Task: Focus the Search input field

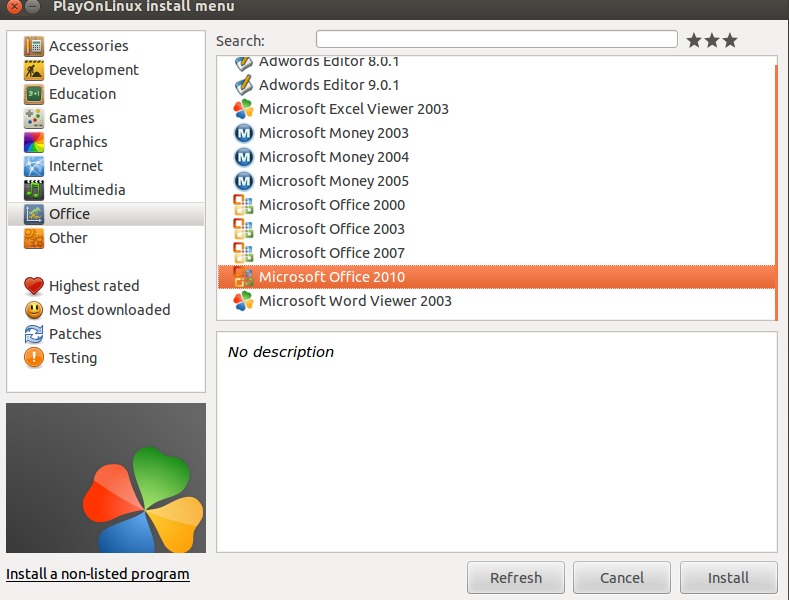Action: 497,39
